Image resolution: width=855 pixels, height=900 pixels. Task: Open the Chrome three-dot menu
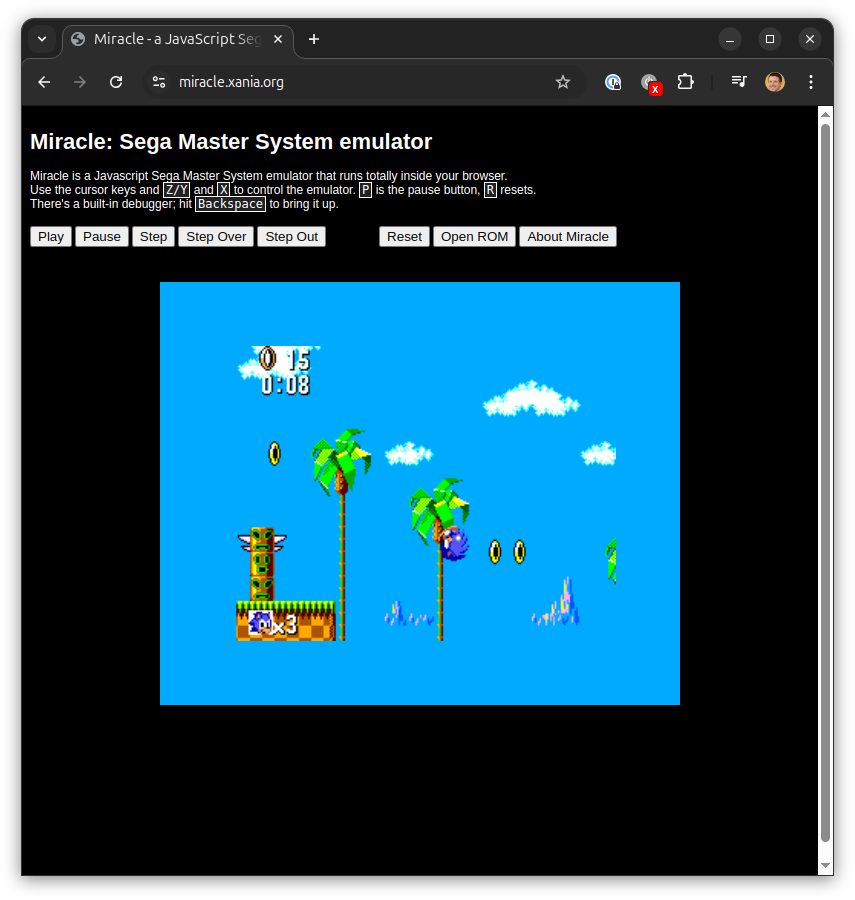click(811, 82)
